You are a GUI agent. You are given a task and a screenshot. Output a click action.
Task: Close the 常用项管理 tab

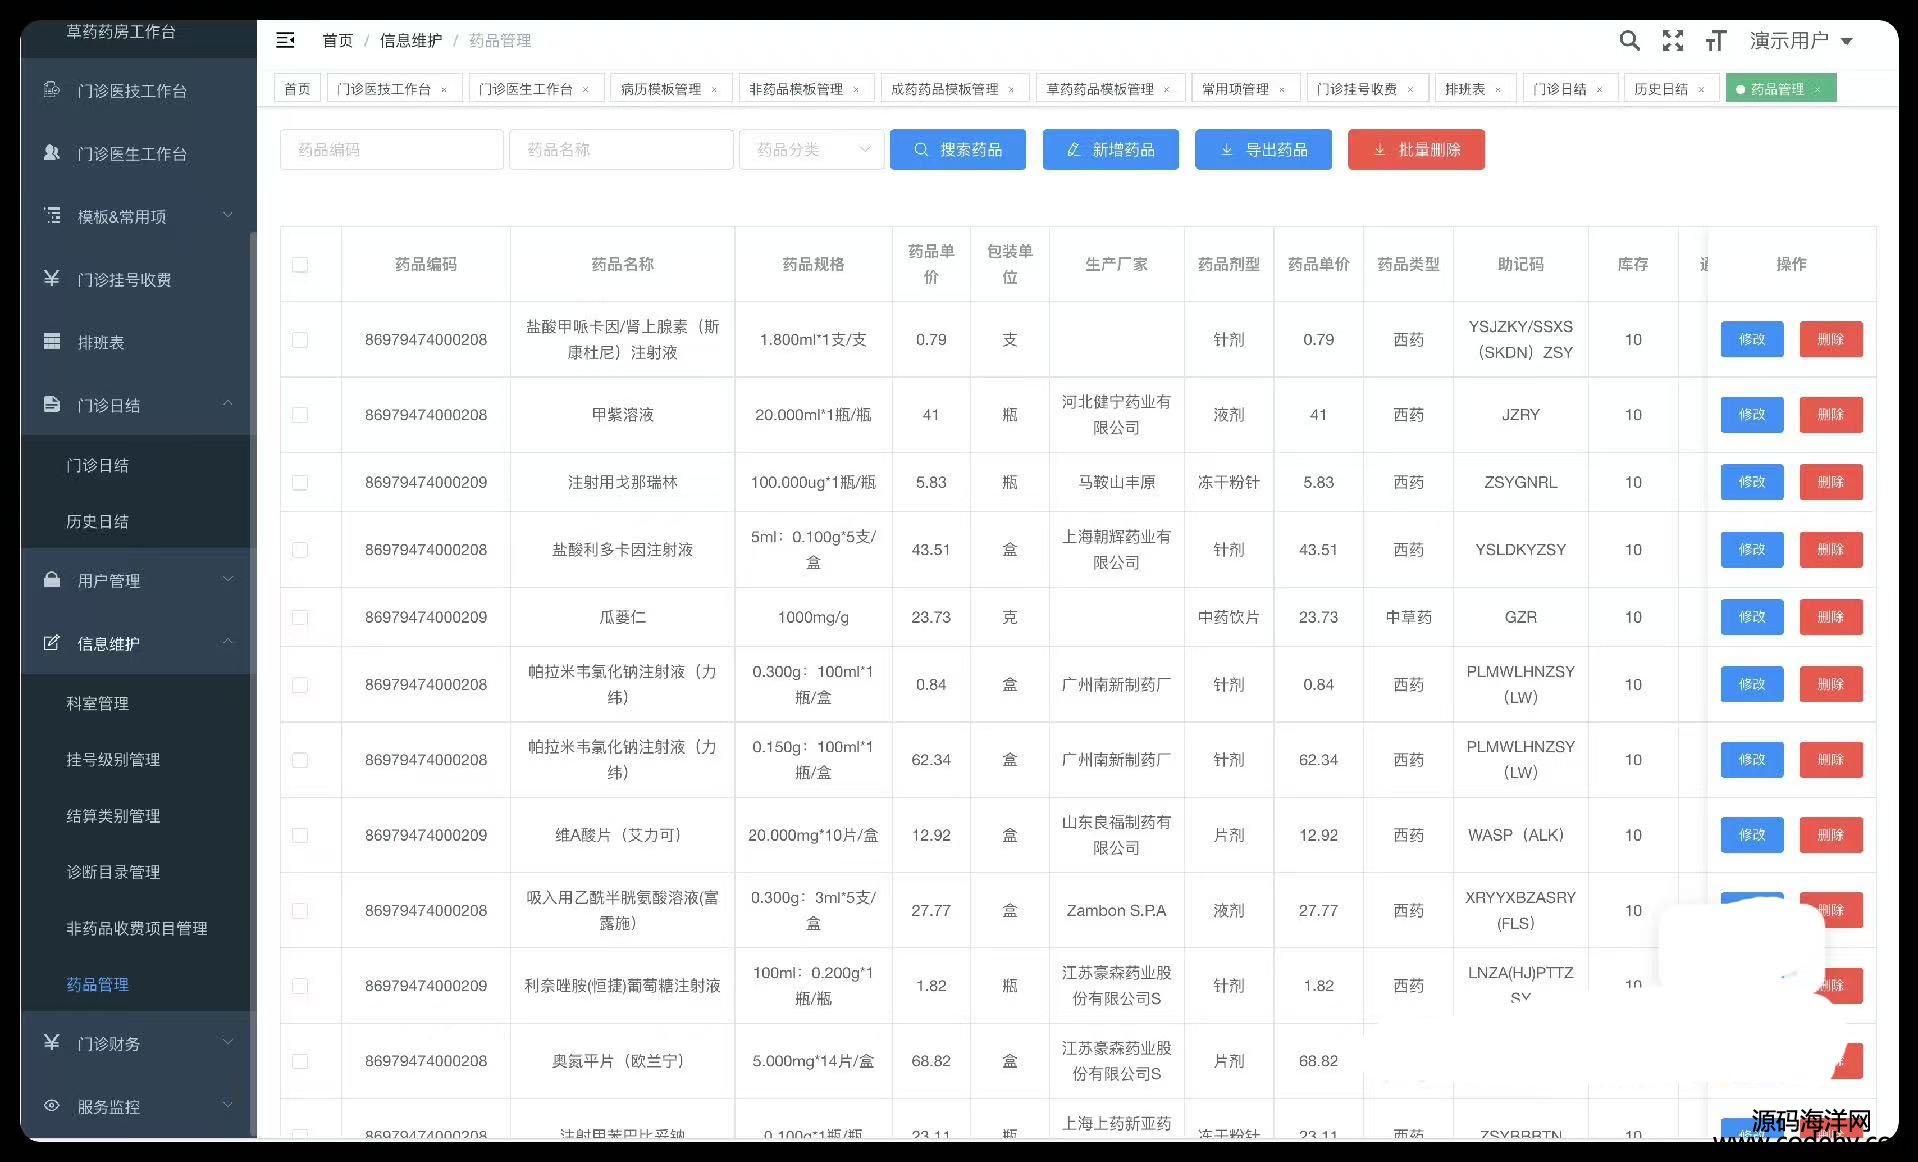[x=1282, y=90]
